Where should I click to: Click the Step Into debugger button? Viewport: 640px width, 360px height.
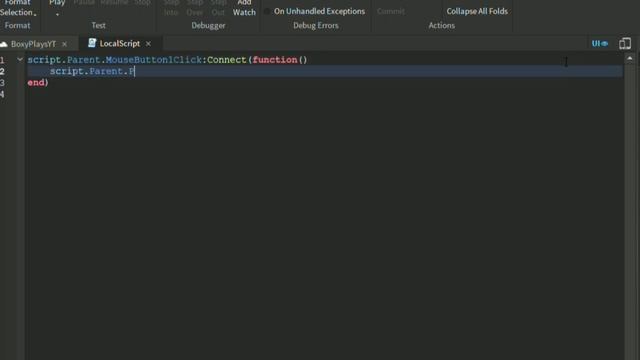(x=171, y=8)
